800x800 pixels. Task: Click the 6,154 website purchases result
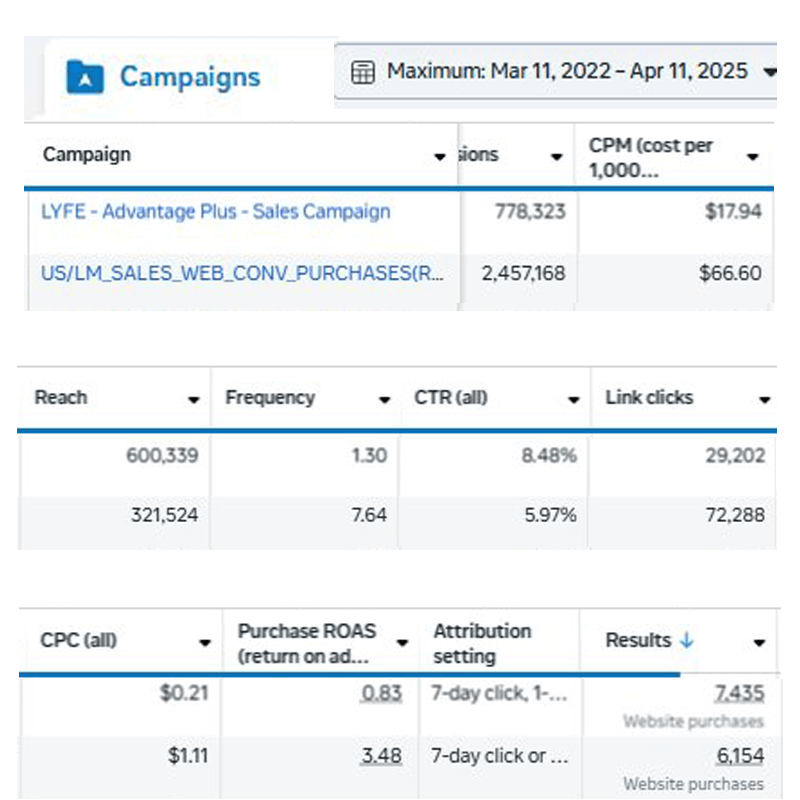pos(739,757)
